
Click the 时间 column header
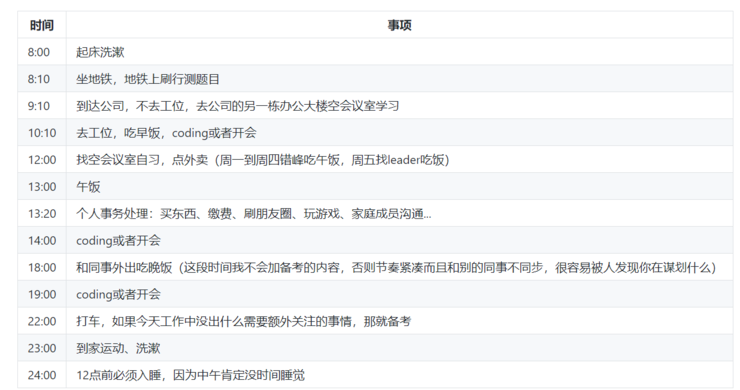(42, 25)
